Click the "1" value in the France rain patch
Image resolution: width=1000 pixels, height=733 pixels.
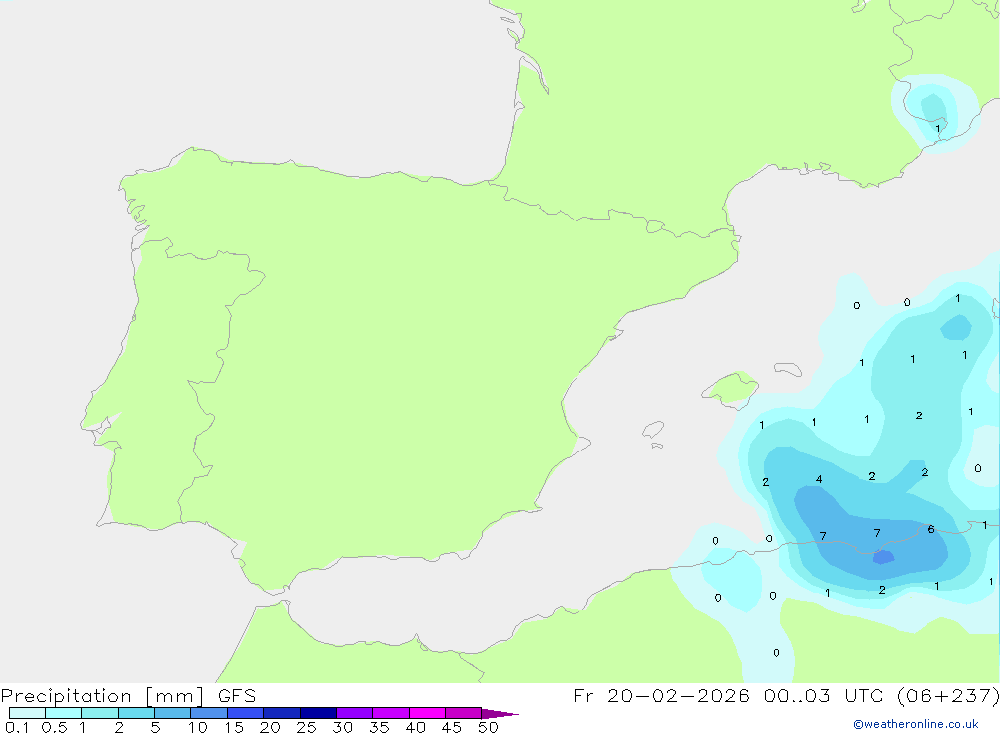(938, 128)
